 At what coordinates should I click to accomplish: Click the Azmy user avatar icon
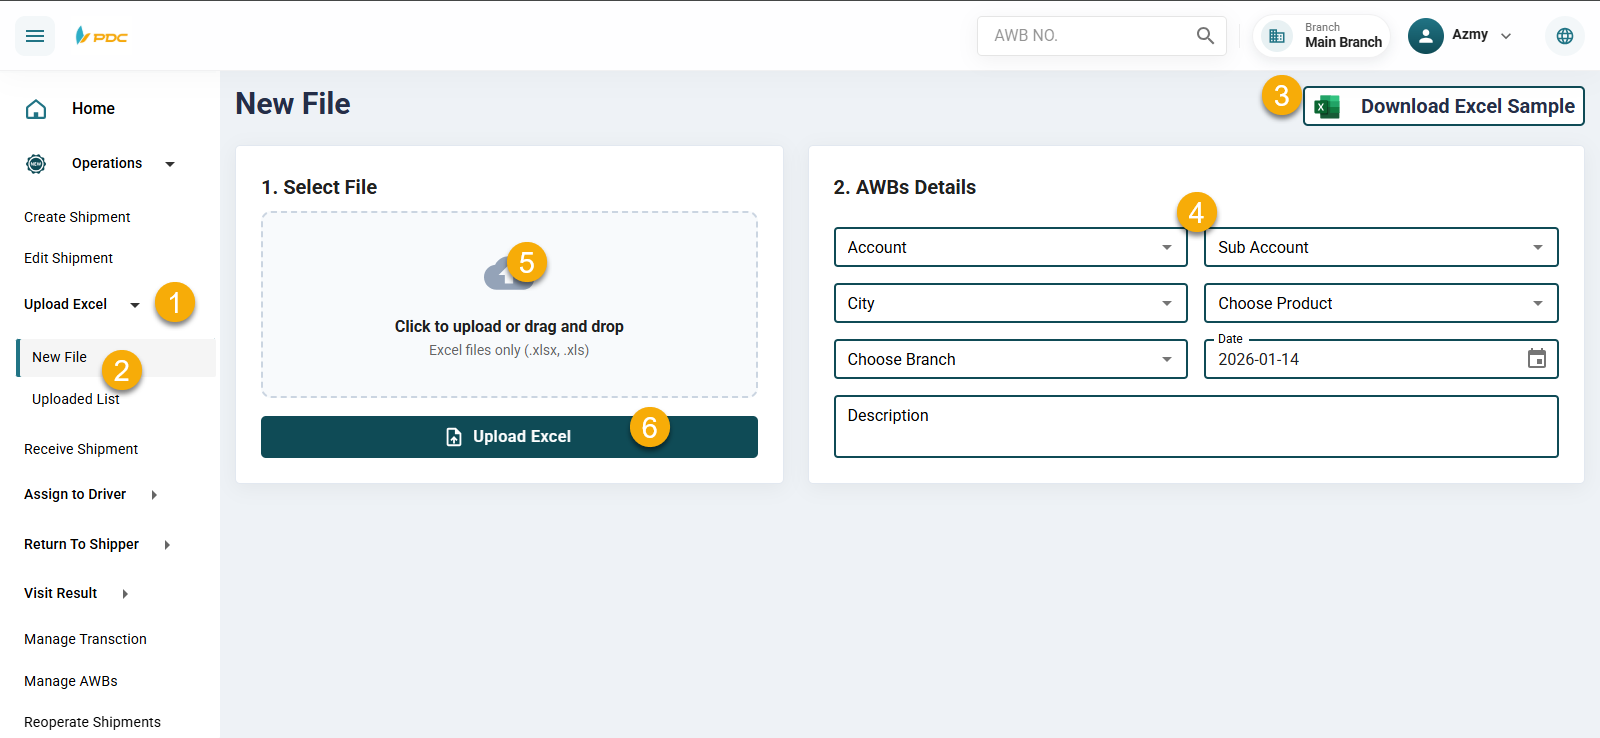point(1425,36)
